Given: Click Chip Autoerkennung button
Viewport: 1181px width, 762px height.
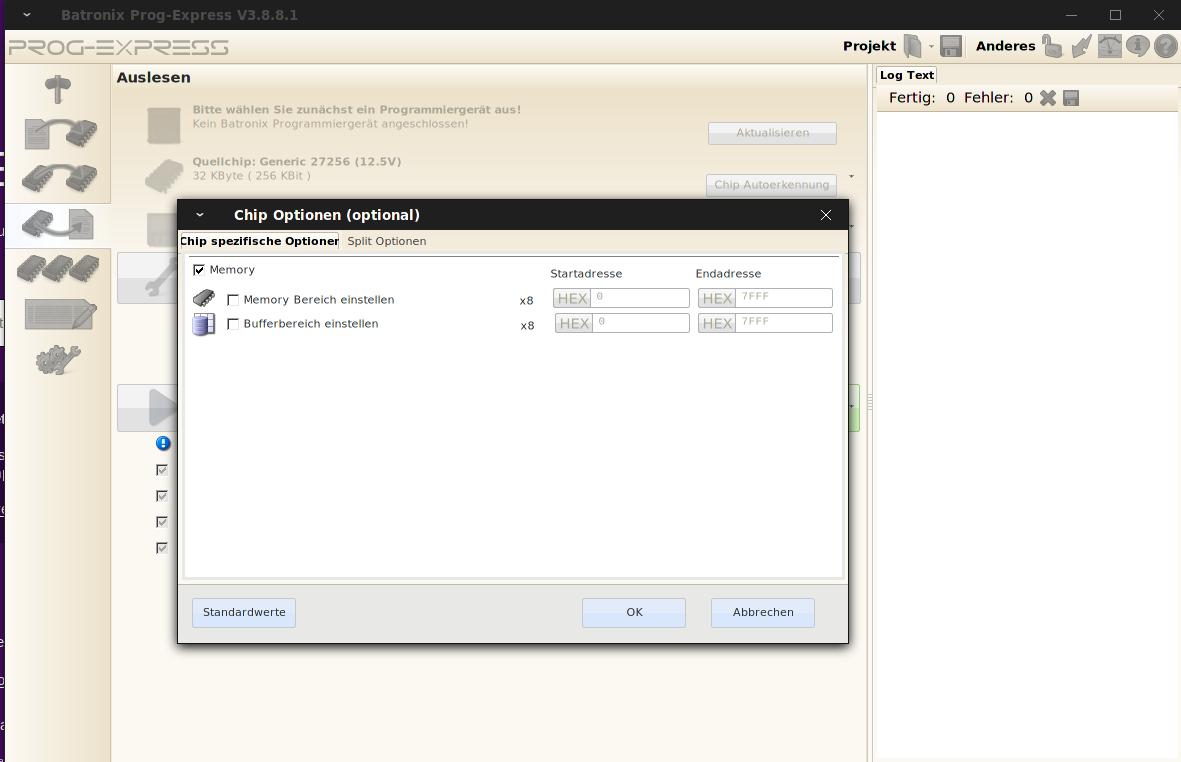Looking at the screenshot, I should 771,185.
